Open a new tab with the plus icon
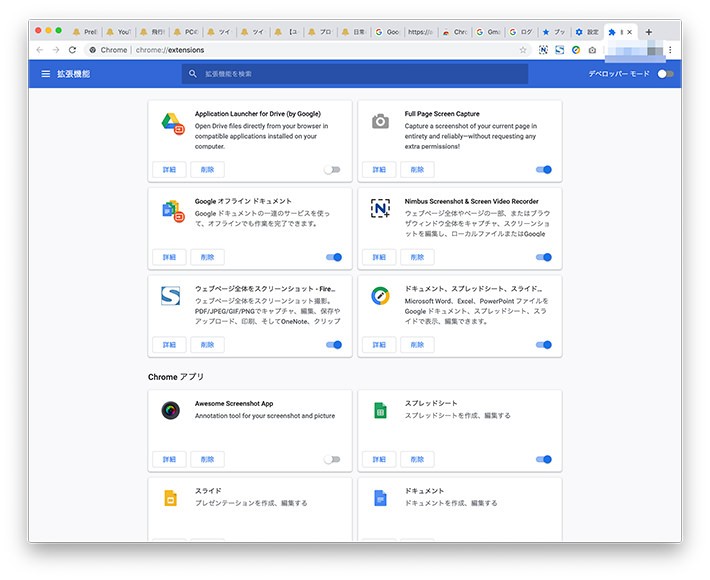This screenshot has height=580, width=710. pos(648,32)
